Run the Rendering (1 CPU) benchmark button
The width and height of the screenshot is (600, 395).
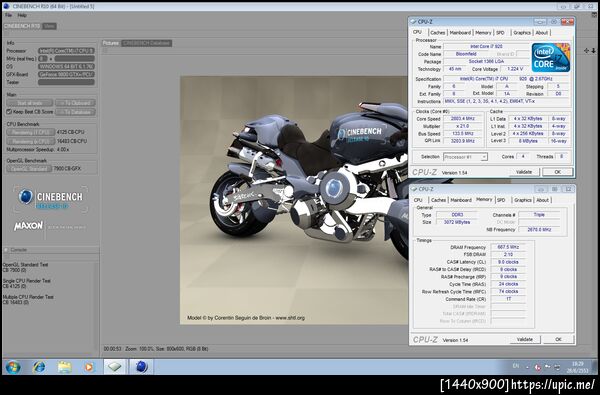click(31, 132)
